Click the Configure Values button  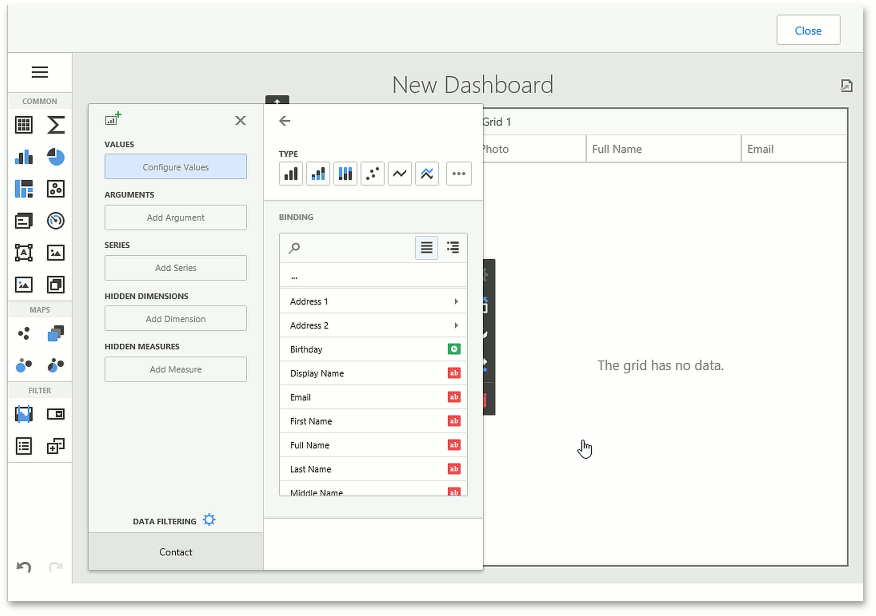pyautogui.click(x=175, y=167)
